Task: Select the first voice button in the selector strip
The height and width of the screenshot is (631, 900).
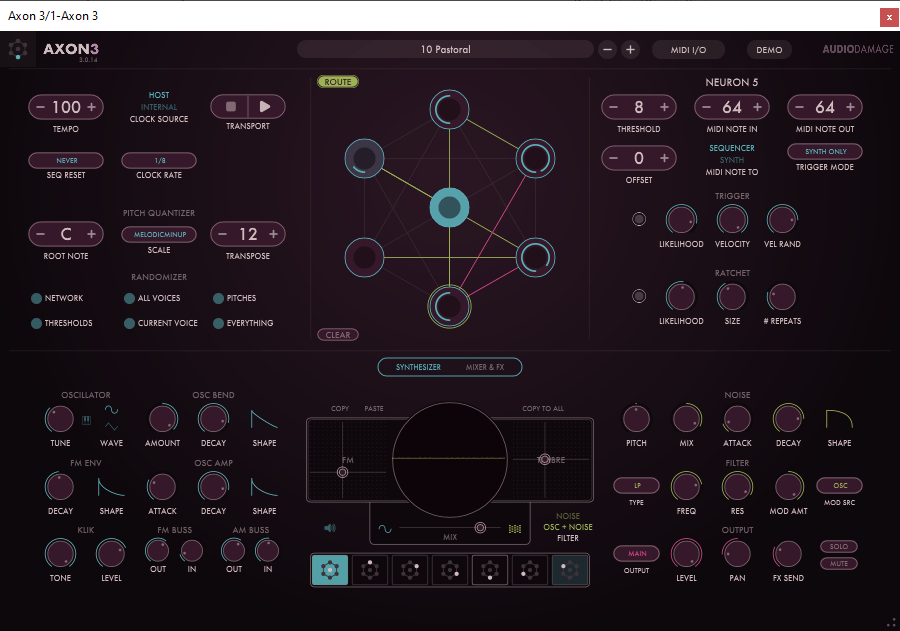Action: click(x=330, y=570)
